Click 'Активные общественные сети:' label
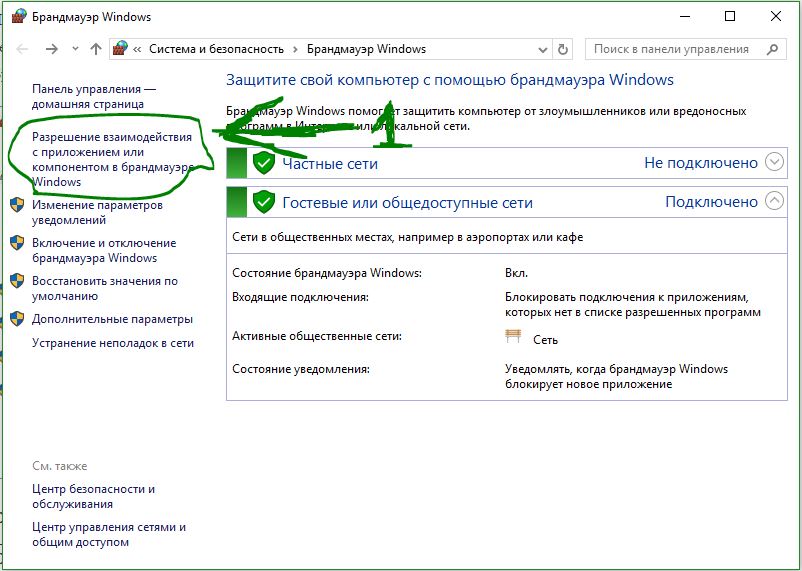 317,336
